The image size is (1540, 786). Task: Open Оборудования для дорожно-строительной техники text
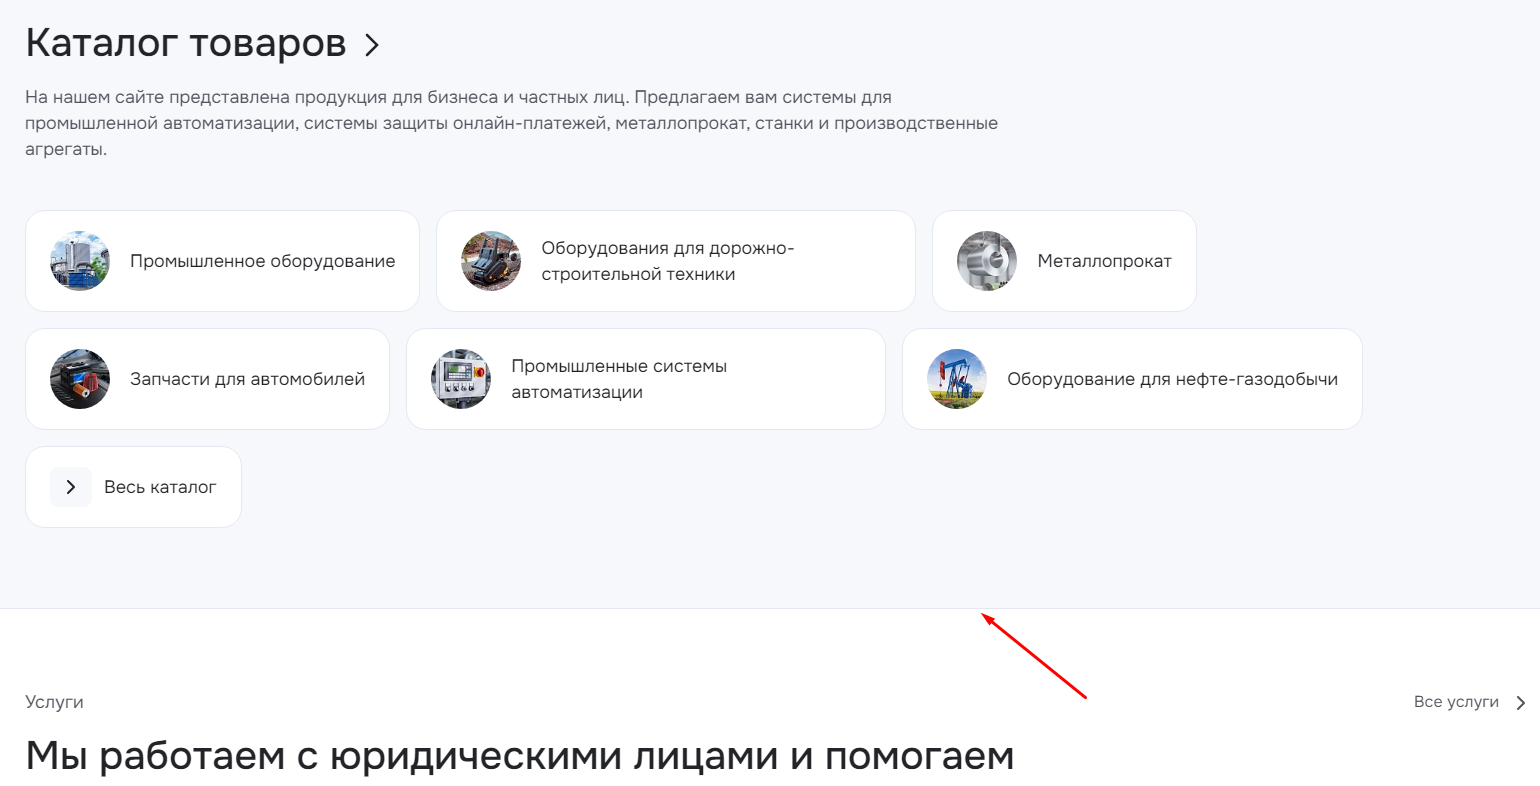[667, 261]
